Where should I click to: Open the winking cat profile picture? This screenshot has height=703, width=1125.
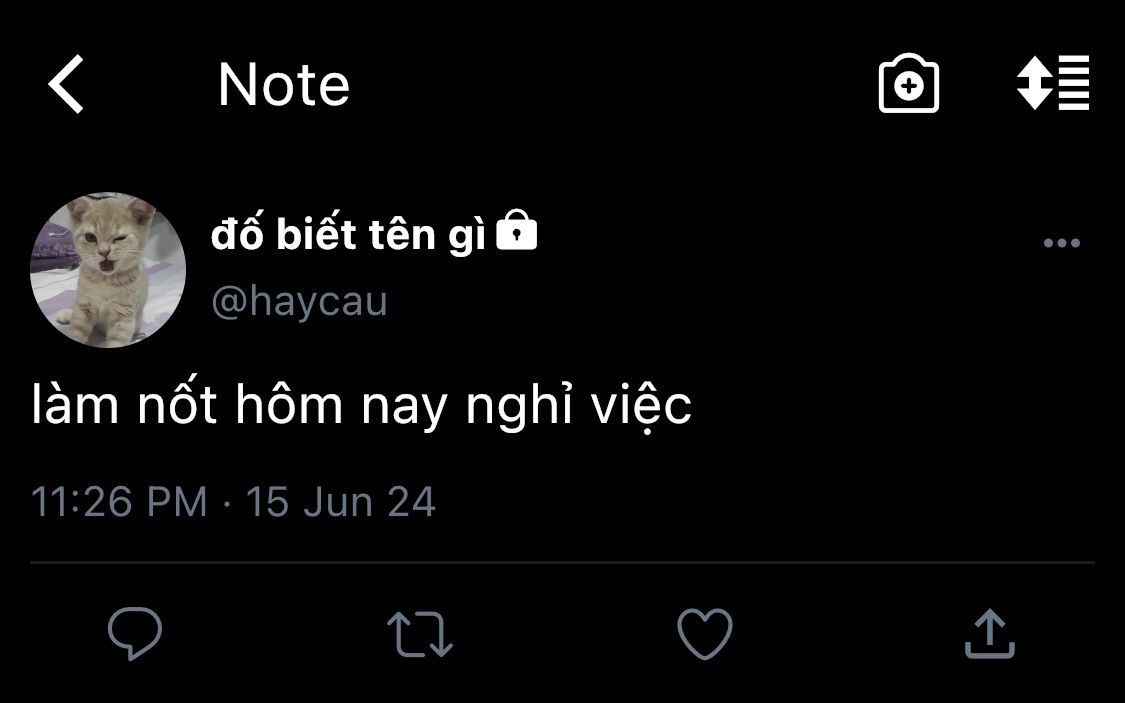click(x=108, y=270)
